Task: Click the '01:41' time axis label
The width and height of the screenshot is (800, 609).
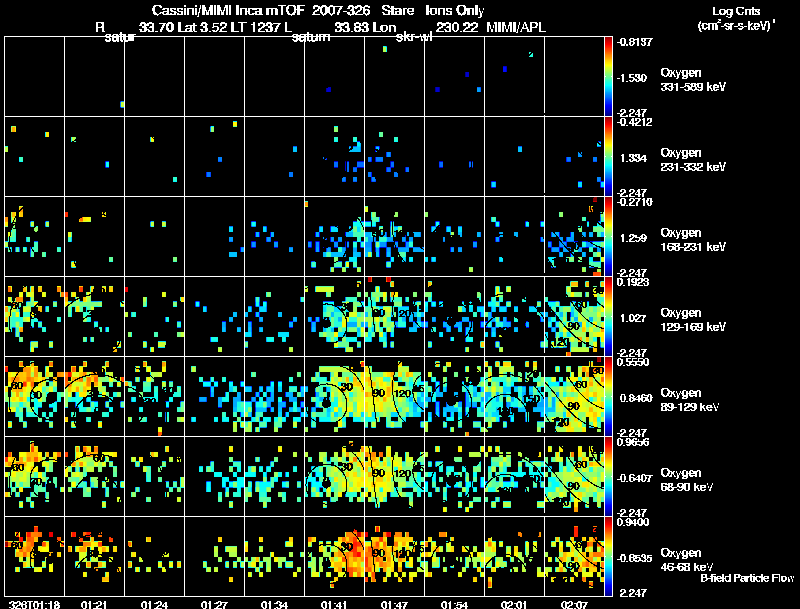Action: click(334, 604)
